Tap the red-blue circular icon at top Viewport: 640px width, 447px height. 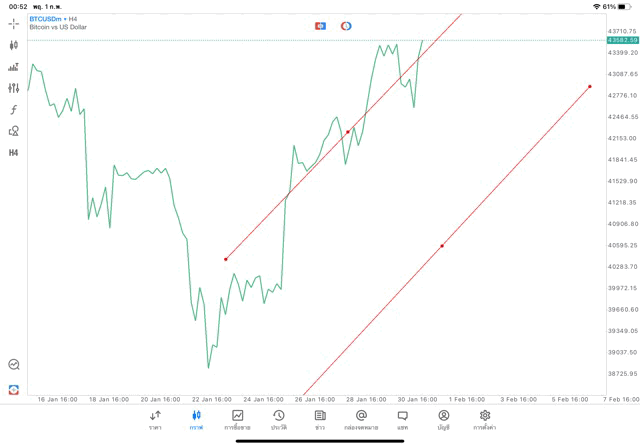coord(346,25)
